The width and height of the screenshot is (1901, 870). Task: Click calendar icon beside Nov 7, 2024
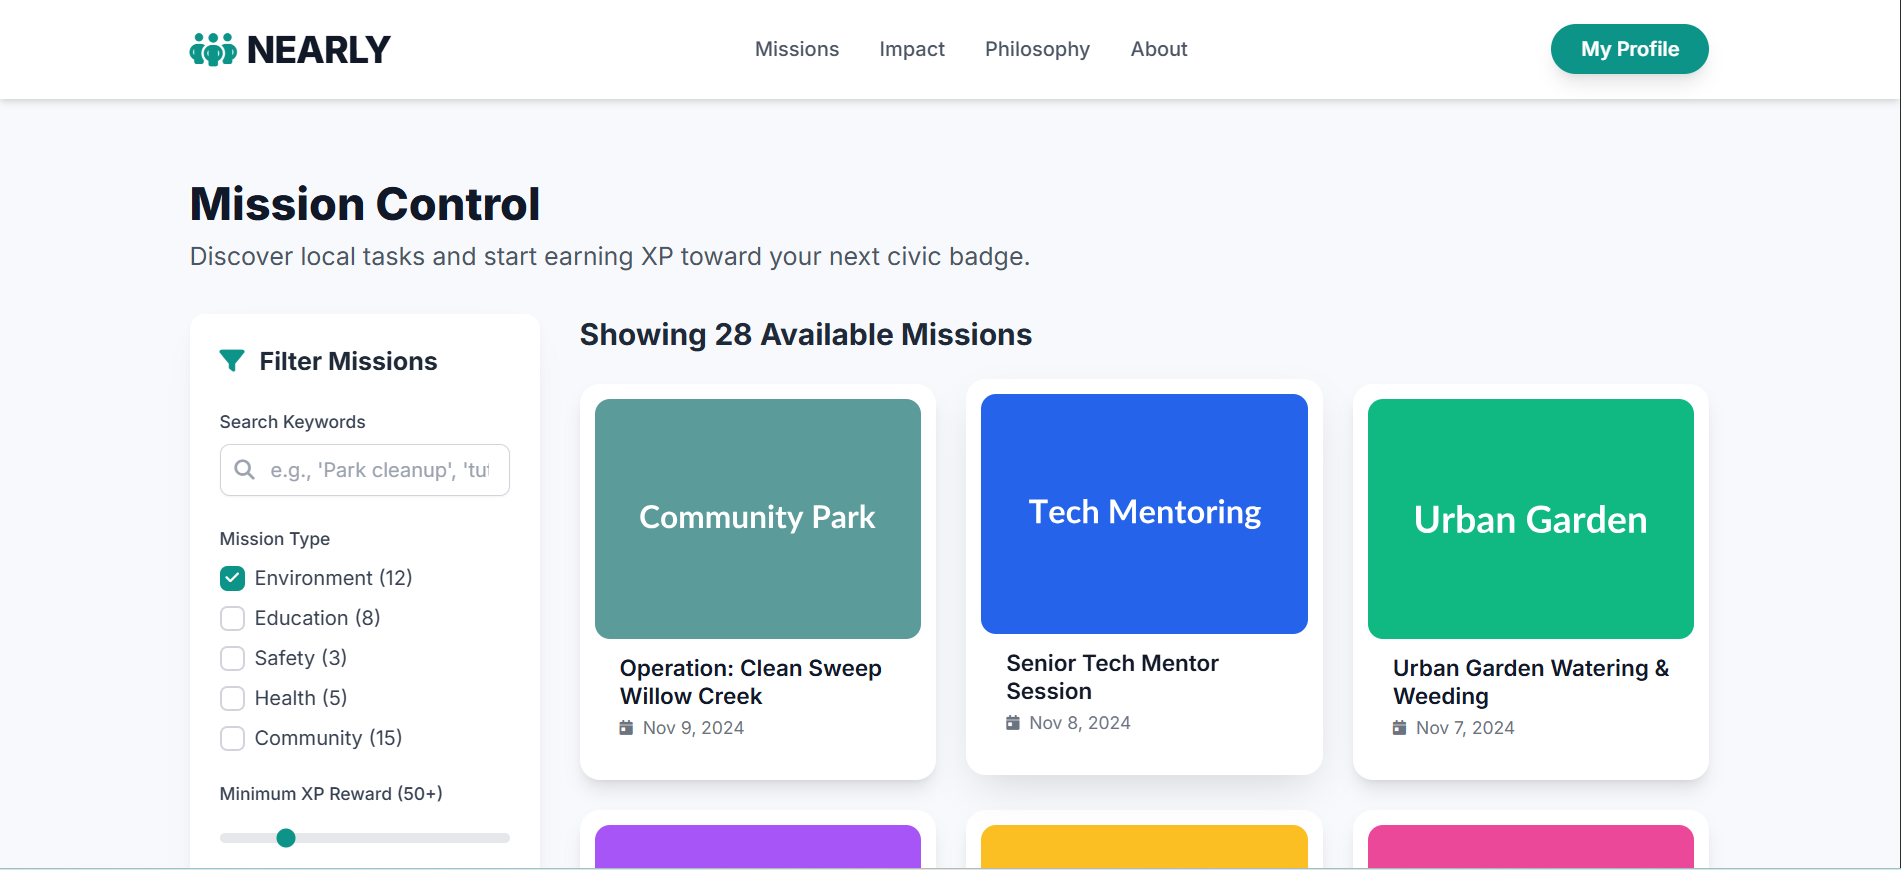[1400, 728]
